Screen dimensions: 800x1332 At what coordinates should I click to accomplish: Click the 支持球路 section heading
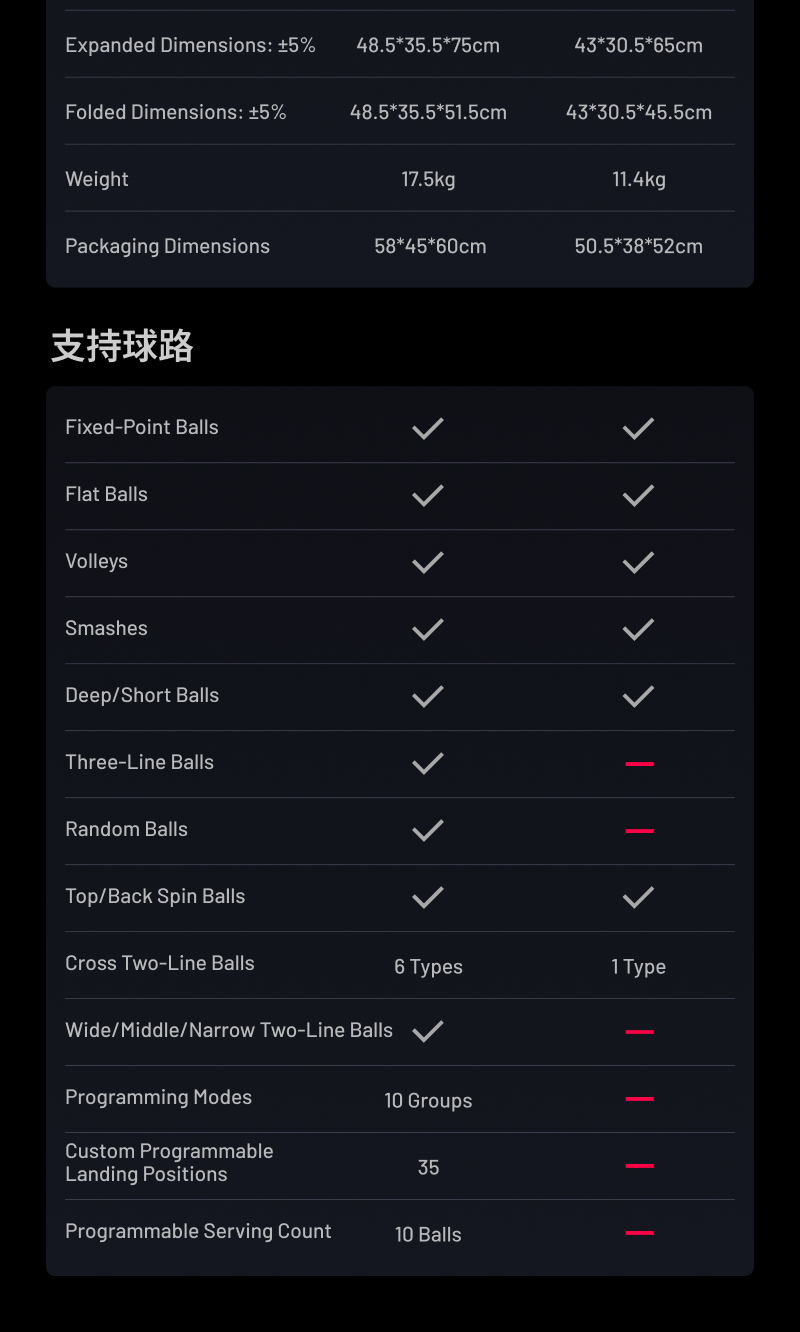coord(122,346)
